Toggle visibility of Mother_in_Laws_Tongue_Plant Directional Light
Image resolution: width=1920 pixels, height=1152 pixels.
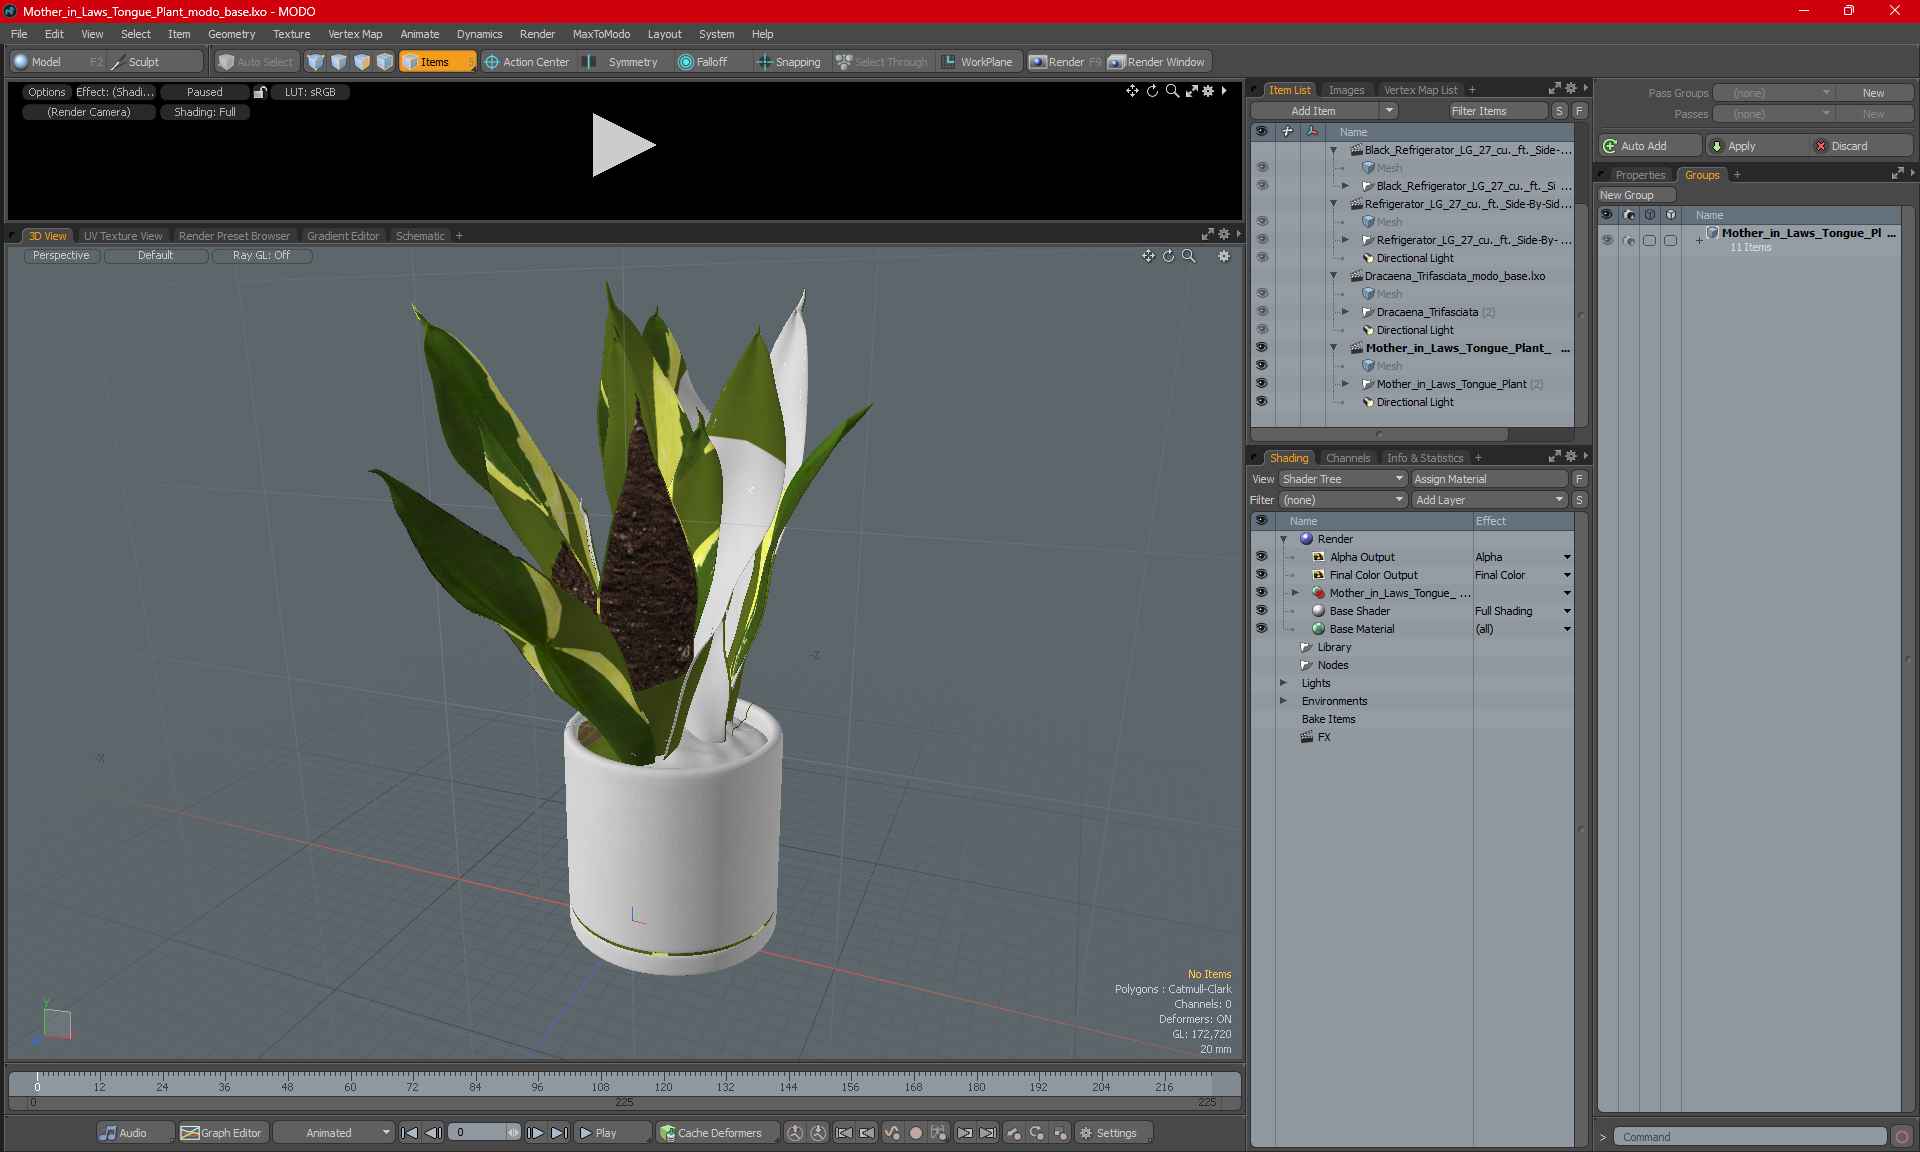[x=1261, y=402]
